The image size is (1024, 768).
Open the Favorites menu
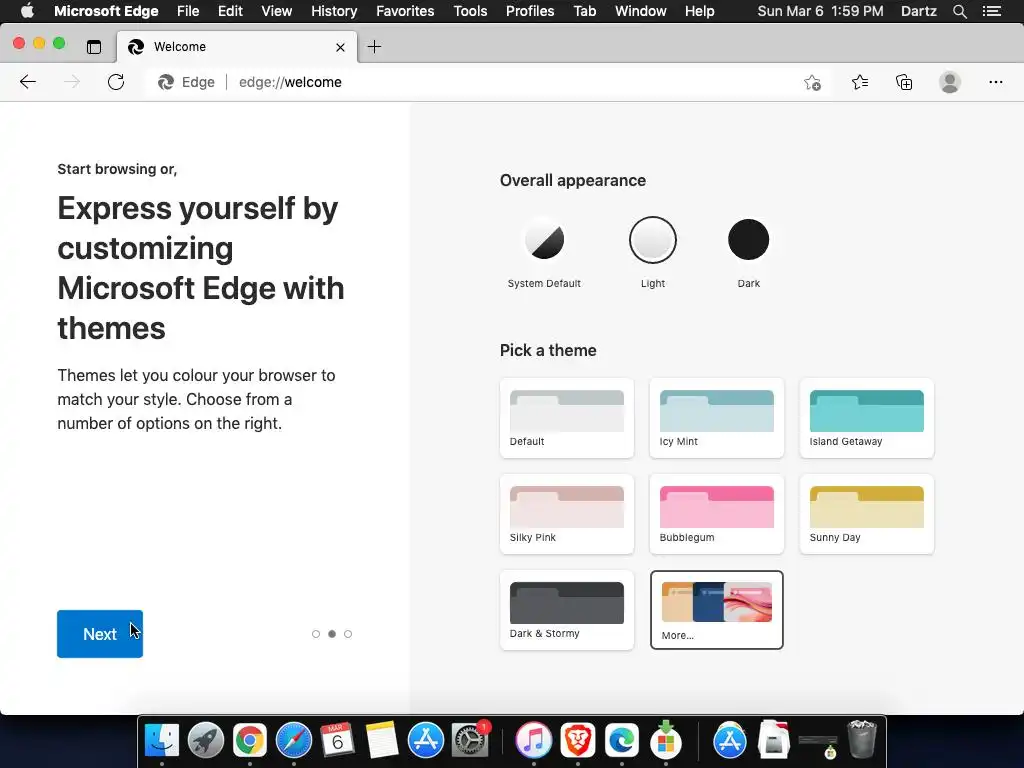pyautogui.click(x=405, y=11)
